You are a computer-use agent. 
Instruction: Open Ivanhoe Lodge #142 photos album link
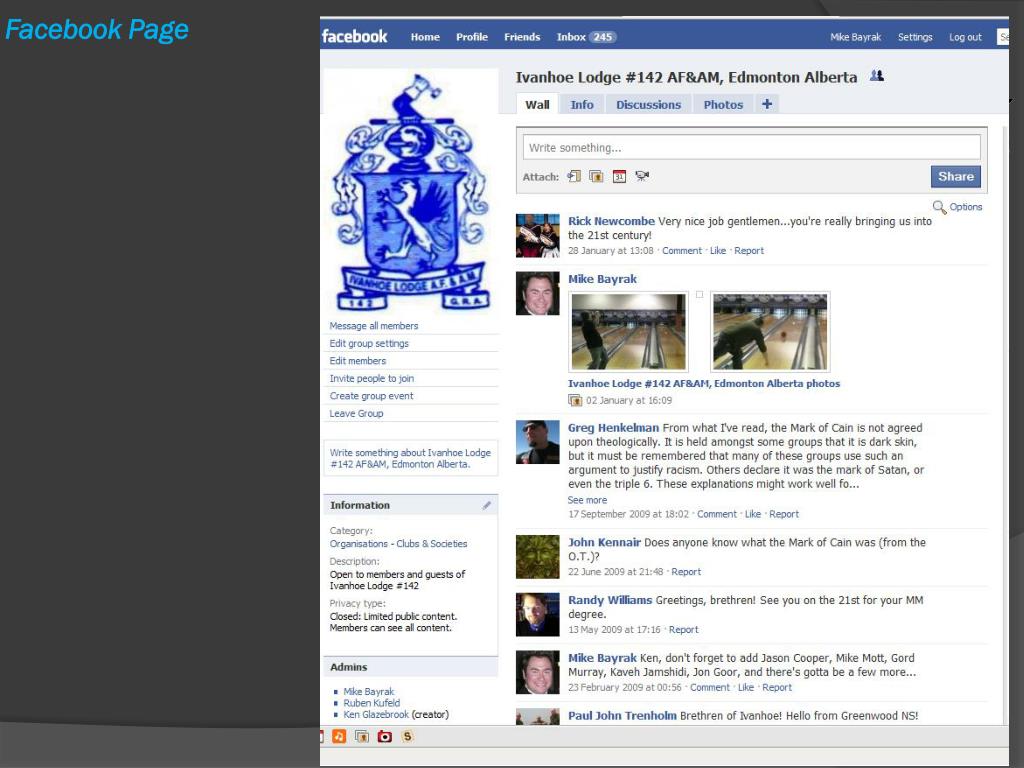point(704,384)
